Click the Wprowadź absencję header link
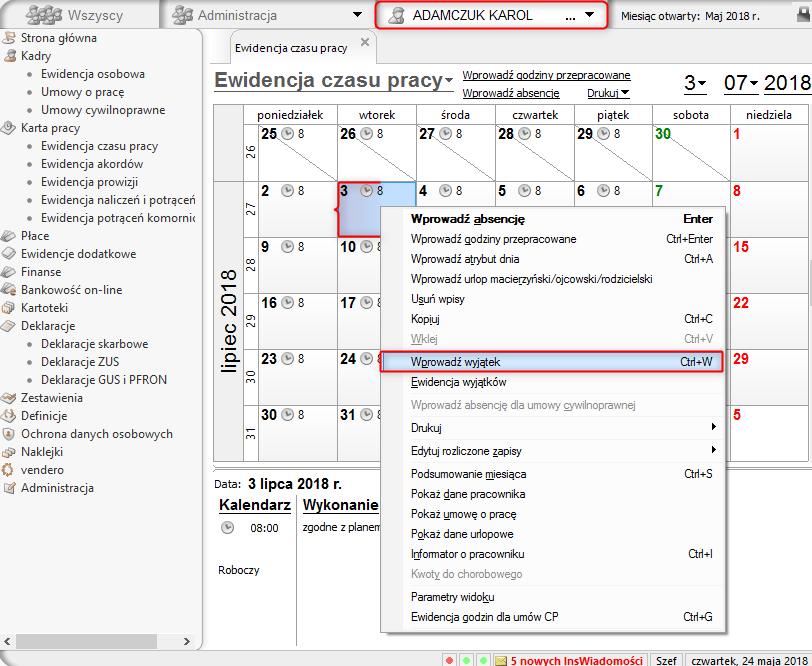This screenshot has height=666, width=812. coord(511,93)
